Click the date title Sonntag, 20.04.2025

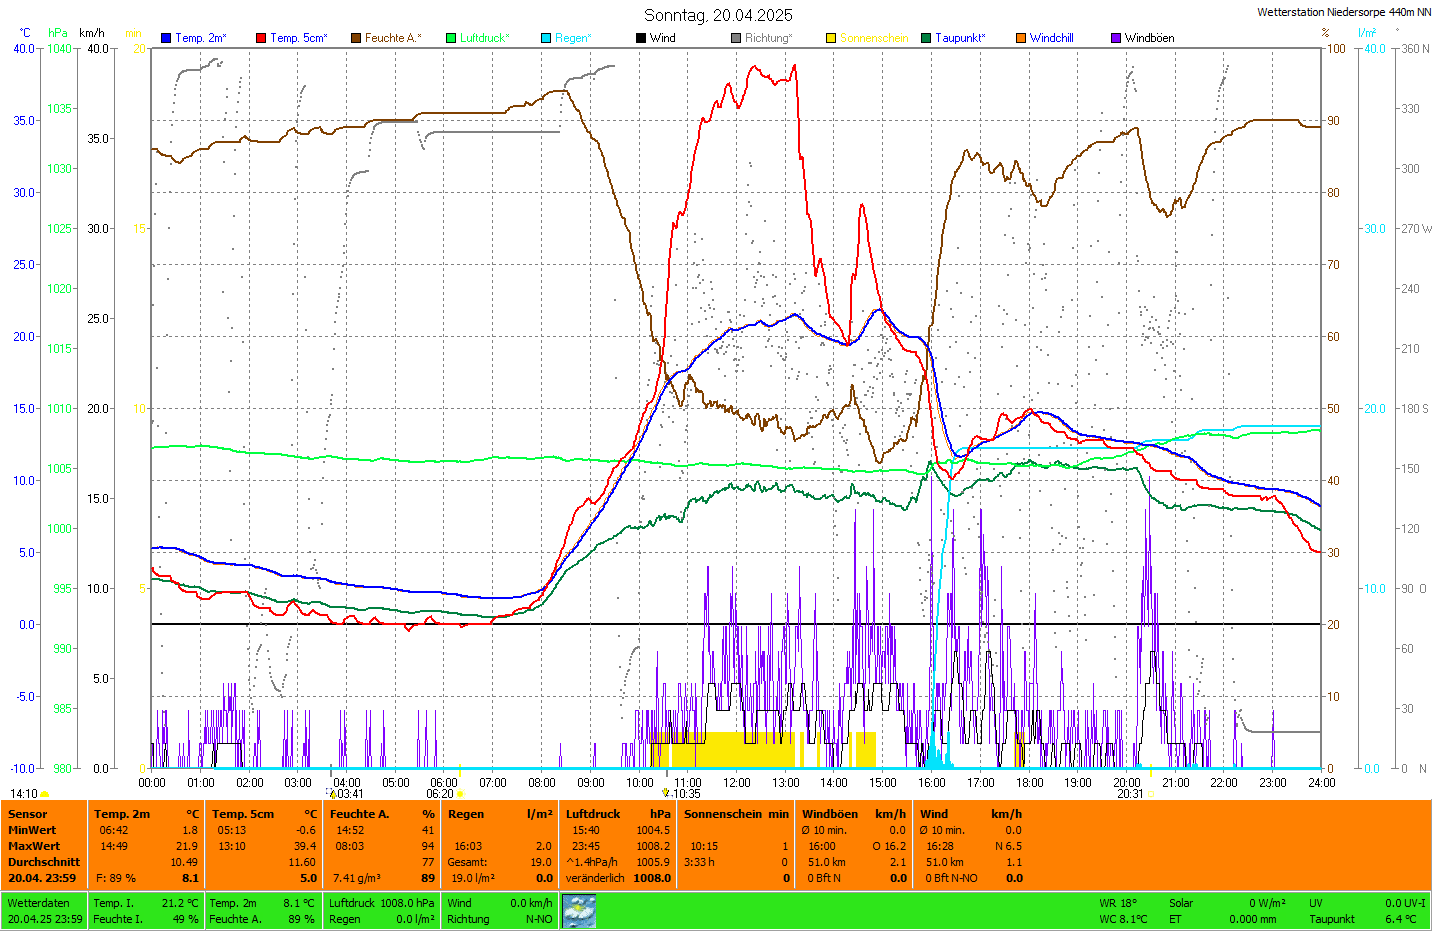[x=718, y=15]
